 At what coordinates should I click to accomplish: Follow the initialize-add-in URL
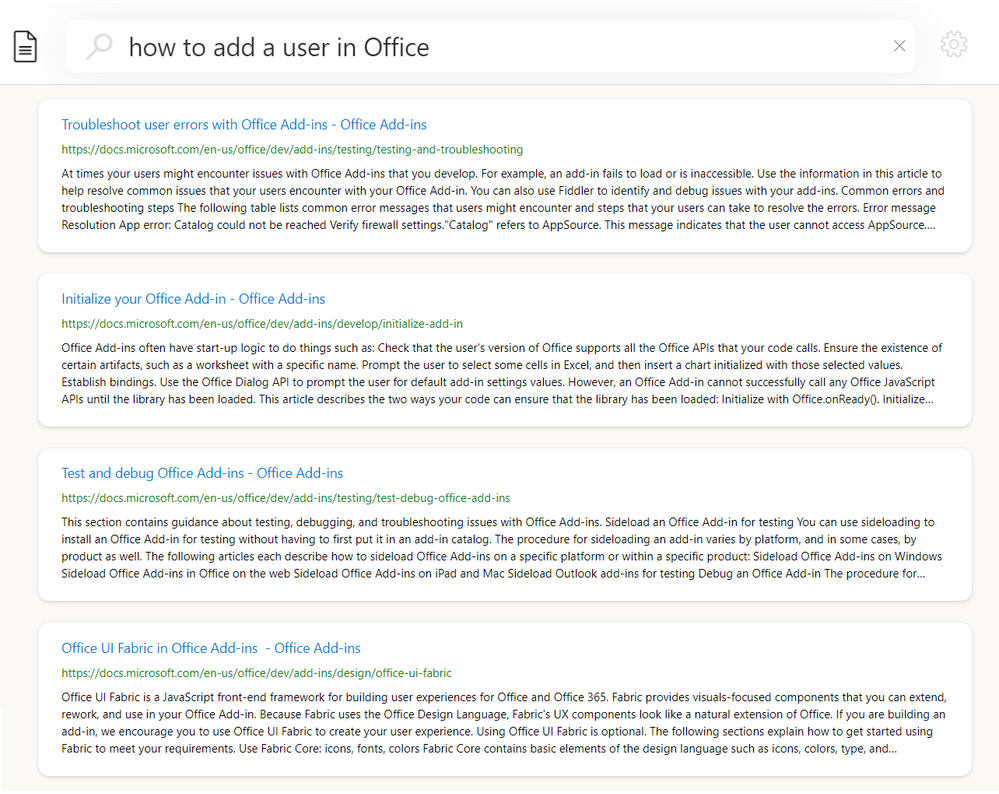[262, 324]
